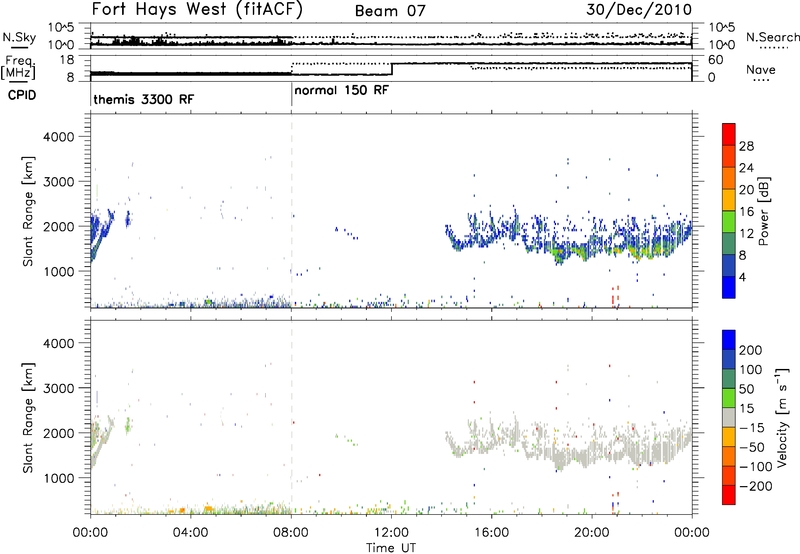Click the "normal 150 RF" CPID entry

point(341,90)
